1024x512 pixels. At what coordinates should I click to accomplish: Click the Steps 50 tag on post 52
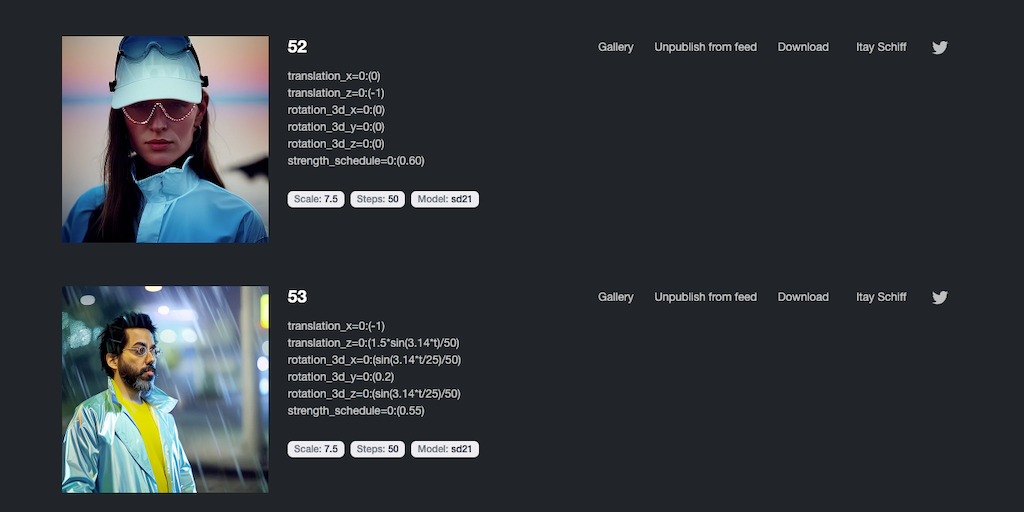[x=378, y=199]
